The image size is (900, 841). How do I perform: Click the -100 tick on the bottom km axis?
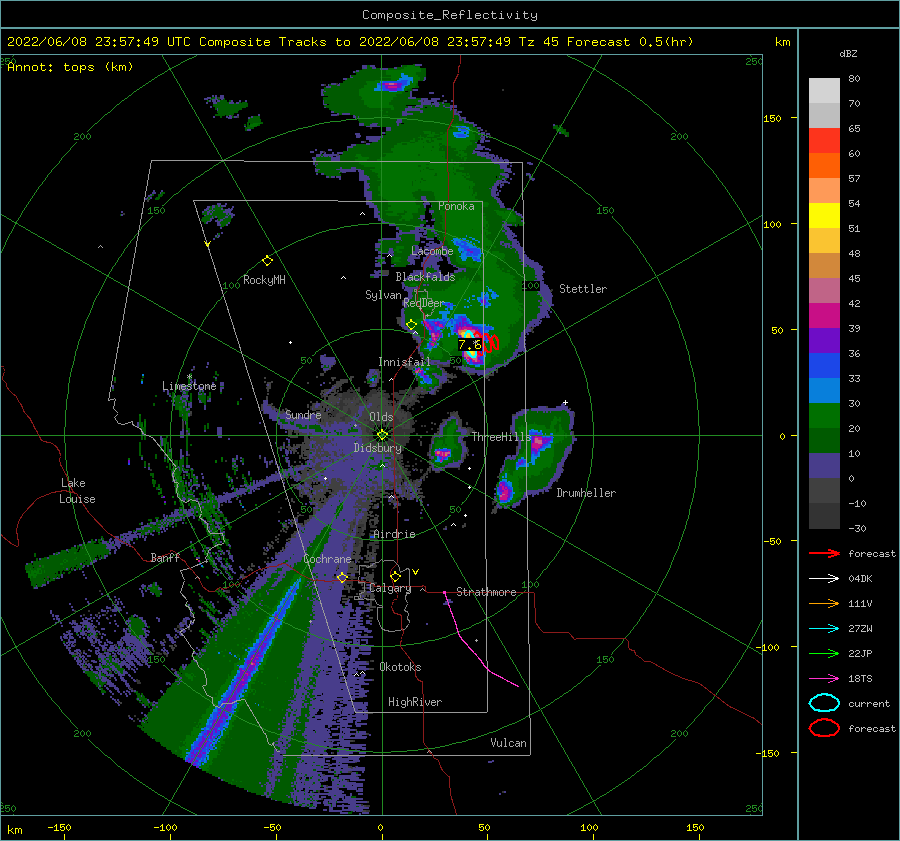click(x=165, y=827)
